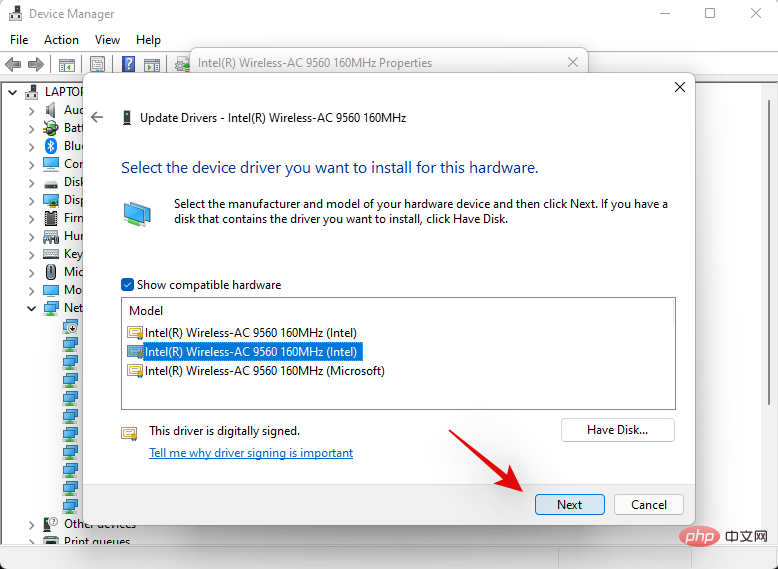This screenshot has height=569, width=778.
Task: Click the Other devices icon in device tree
Action: pos(51,524)
